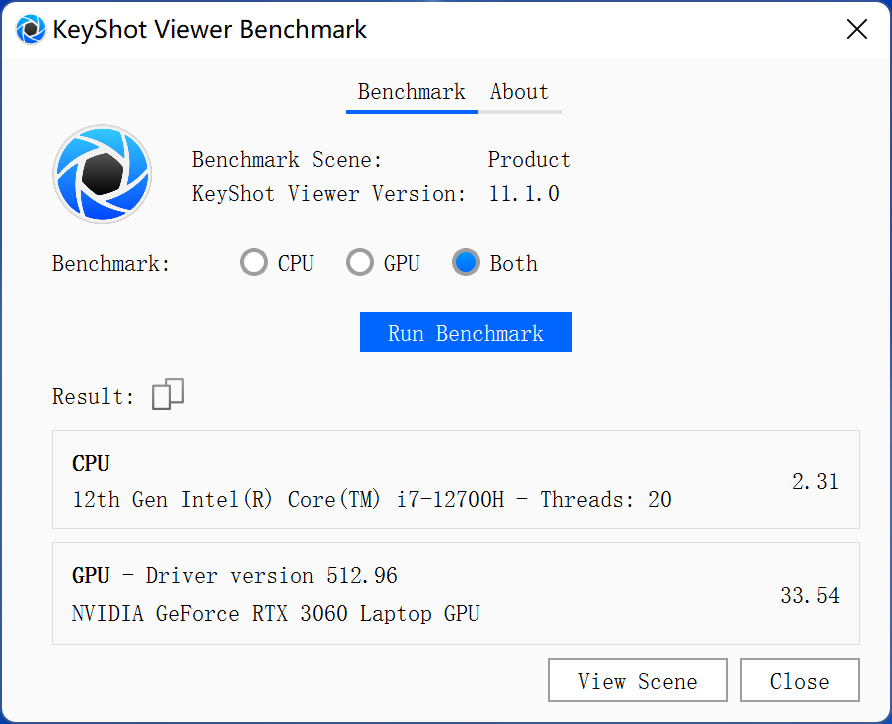Click the large KeyShot shutter logo
This screenshot has height=724, width=892.
[102, 174]
